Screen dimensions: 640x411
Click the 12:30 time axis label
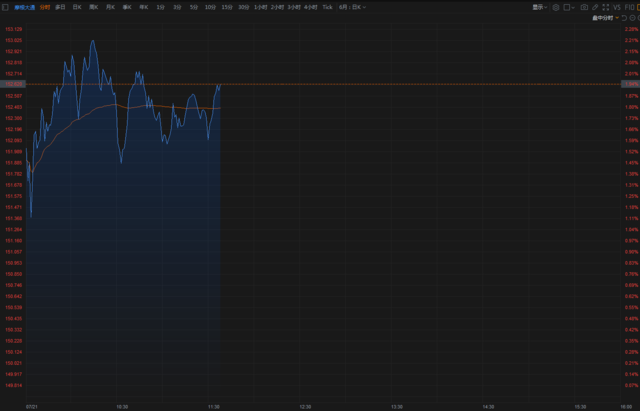tap(305, 407)
